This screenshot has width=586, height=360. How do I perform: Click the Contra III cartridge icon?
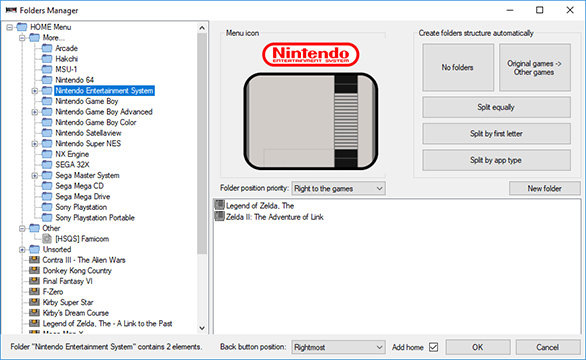(x=34, y=260)
